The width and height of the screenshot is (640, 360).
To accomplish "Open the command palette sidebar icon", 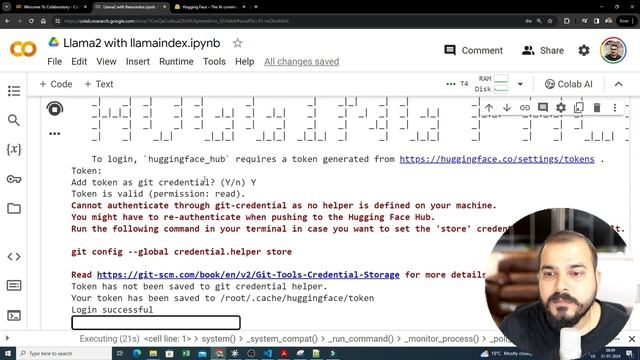I will (14, 285).
